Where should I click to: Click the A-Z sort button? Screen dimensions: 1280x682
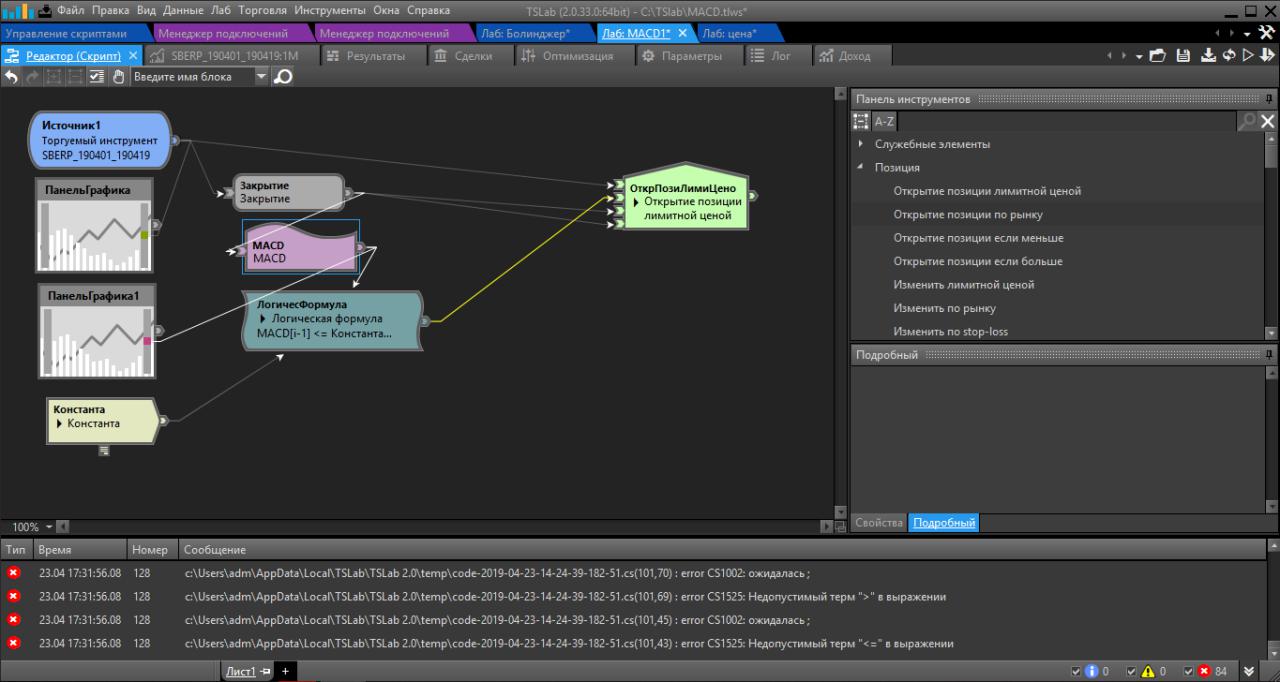click(x=884, y=121)
